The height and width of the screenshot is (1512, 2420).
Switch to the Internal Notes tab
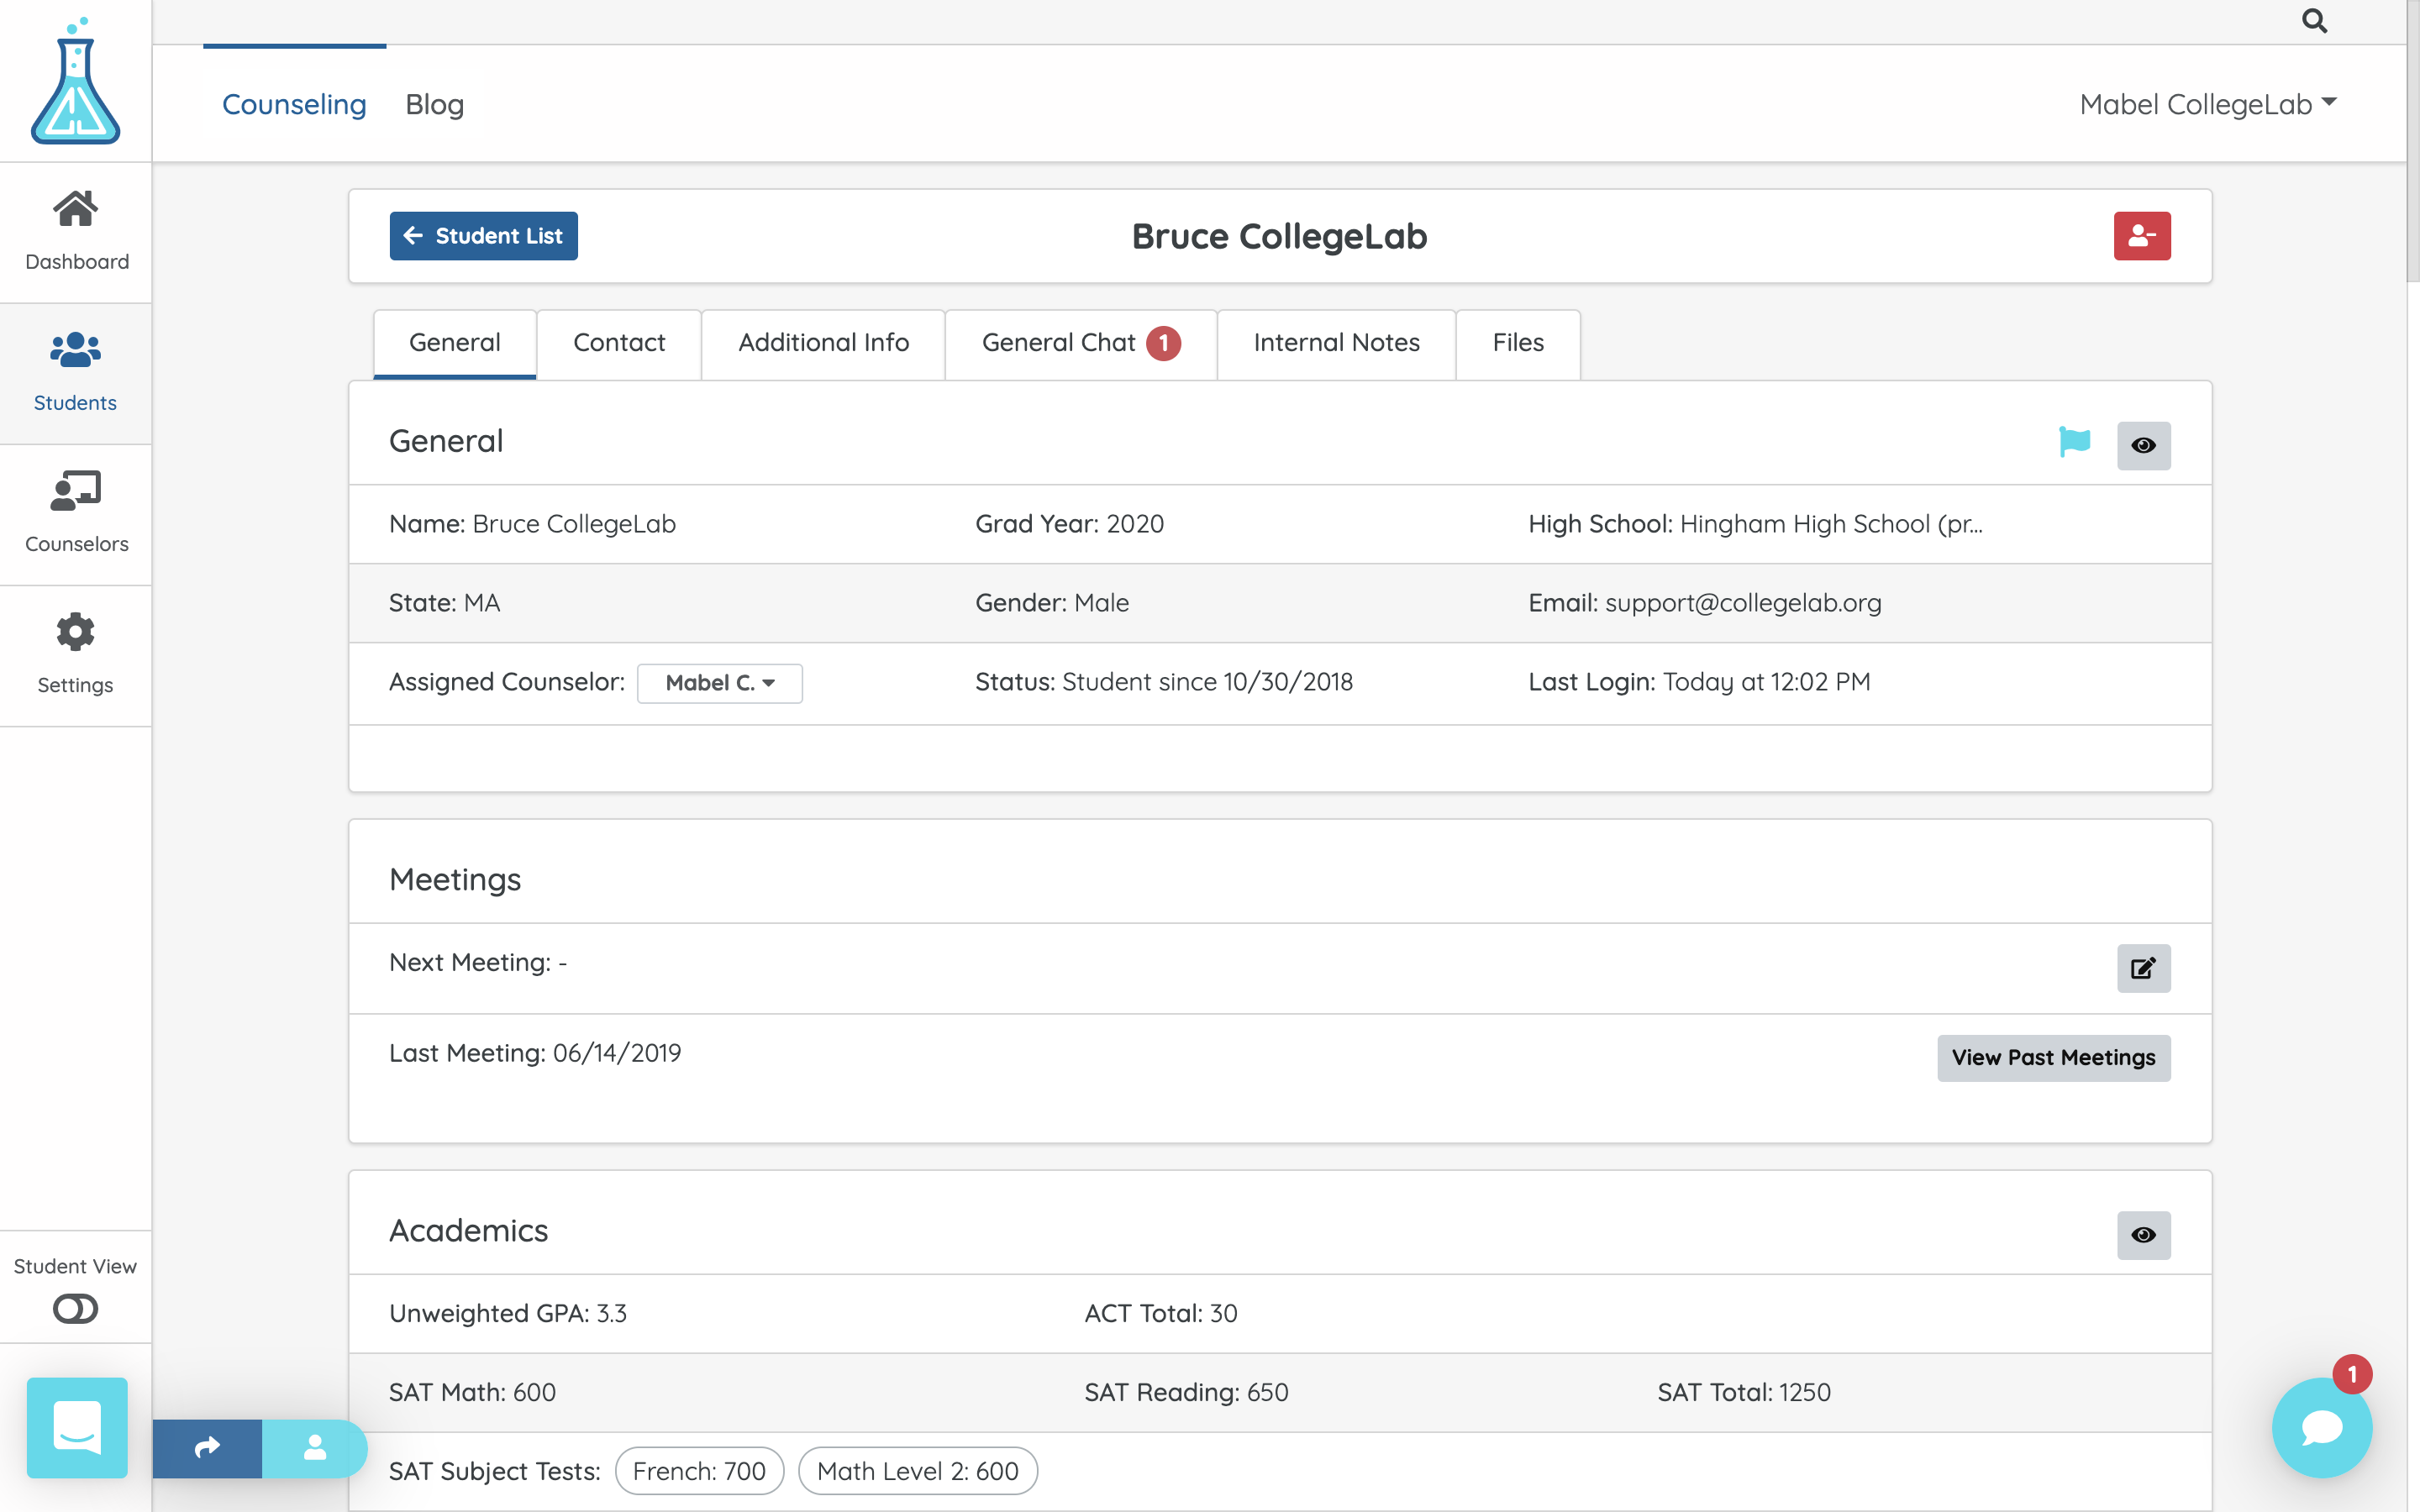tap(1336, 343)
